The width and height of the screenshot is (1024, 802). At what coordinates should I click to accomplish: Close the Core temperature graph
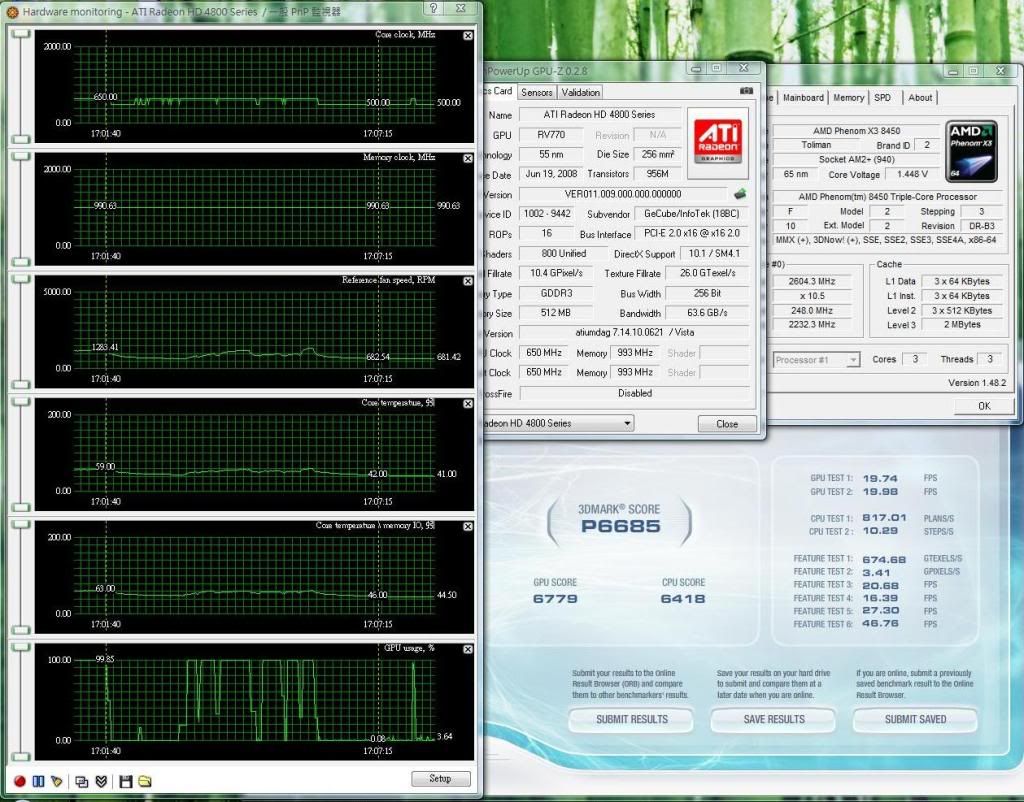pyautogui.click(x=468, y=404)
